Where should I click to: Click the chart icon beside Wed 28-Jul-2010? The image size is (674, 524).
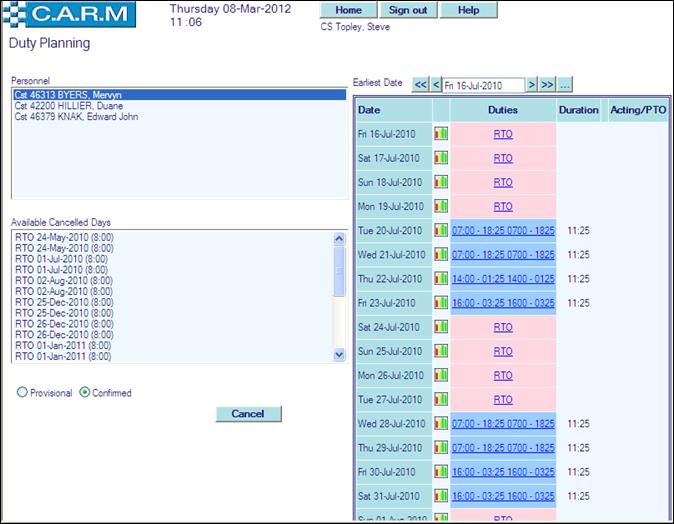(441, 424)
